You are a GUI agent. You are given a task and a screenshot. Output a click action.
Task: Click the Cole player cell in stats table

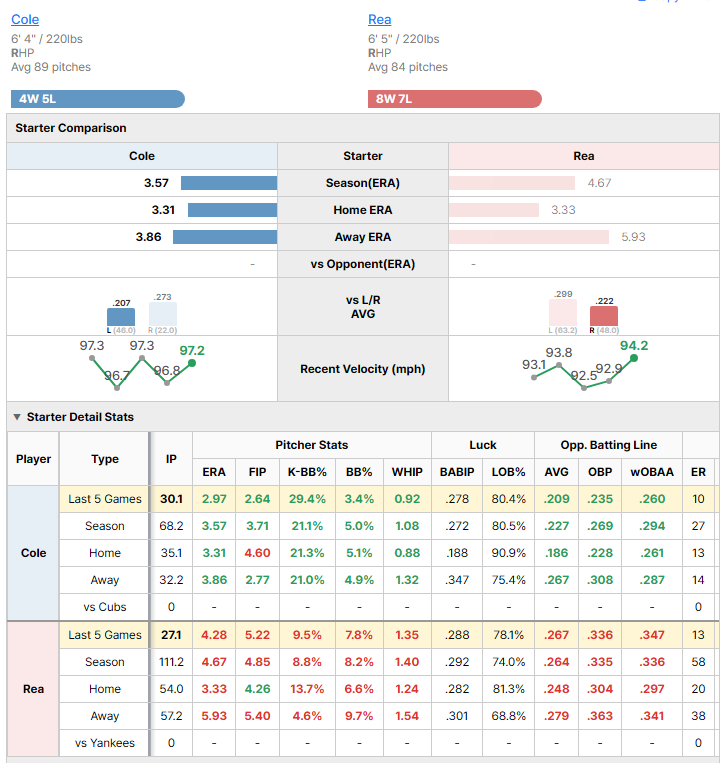click(33, 553)
